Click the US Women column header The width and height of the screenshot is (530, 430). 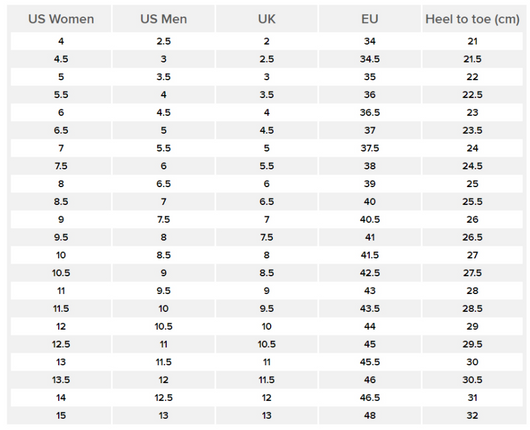[61, 19]
